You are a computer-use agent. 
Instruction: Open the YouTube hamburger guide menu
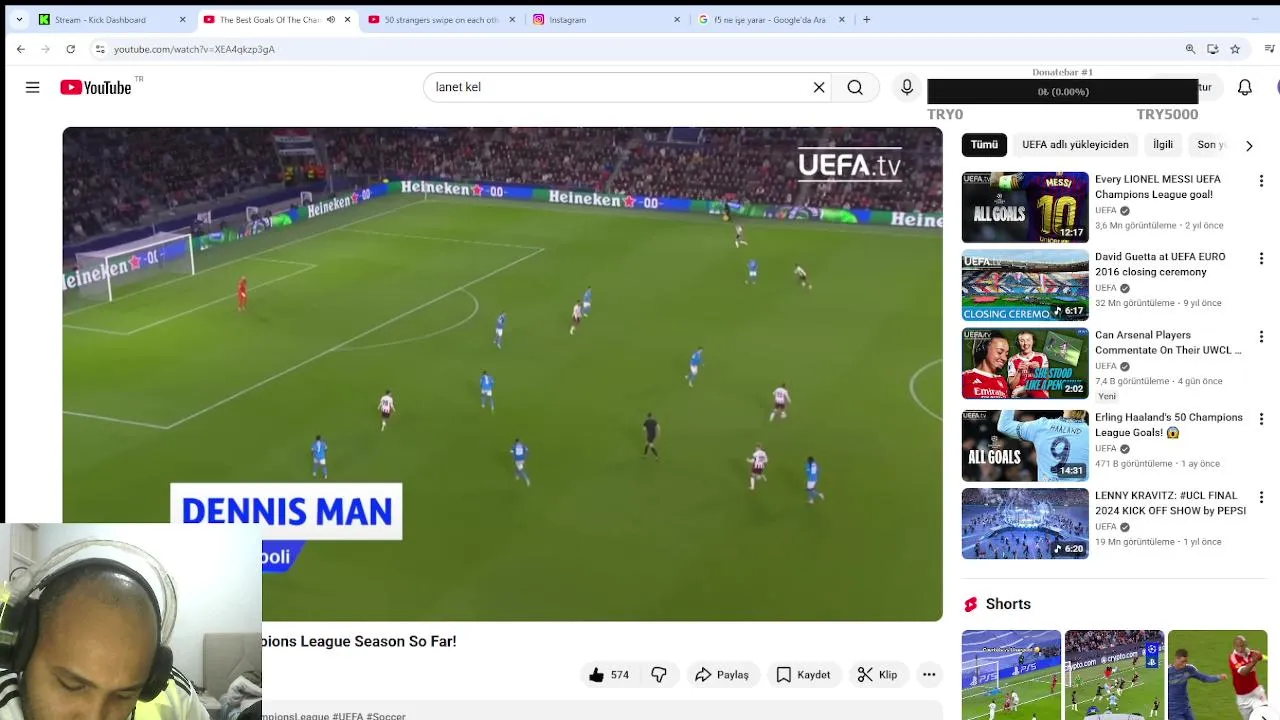pyautogui.click(x=32, y=88)
